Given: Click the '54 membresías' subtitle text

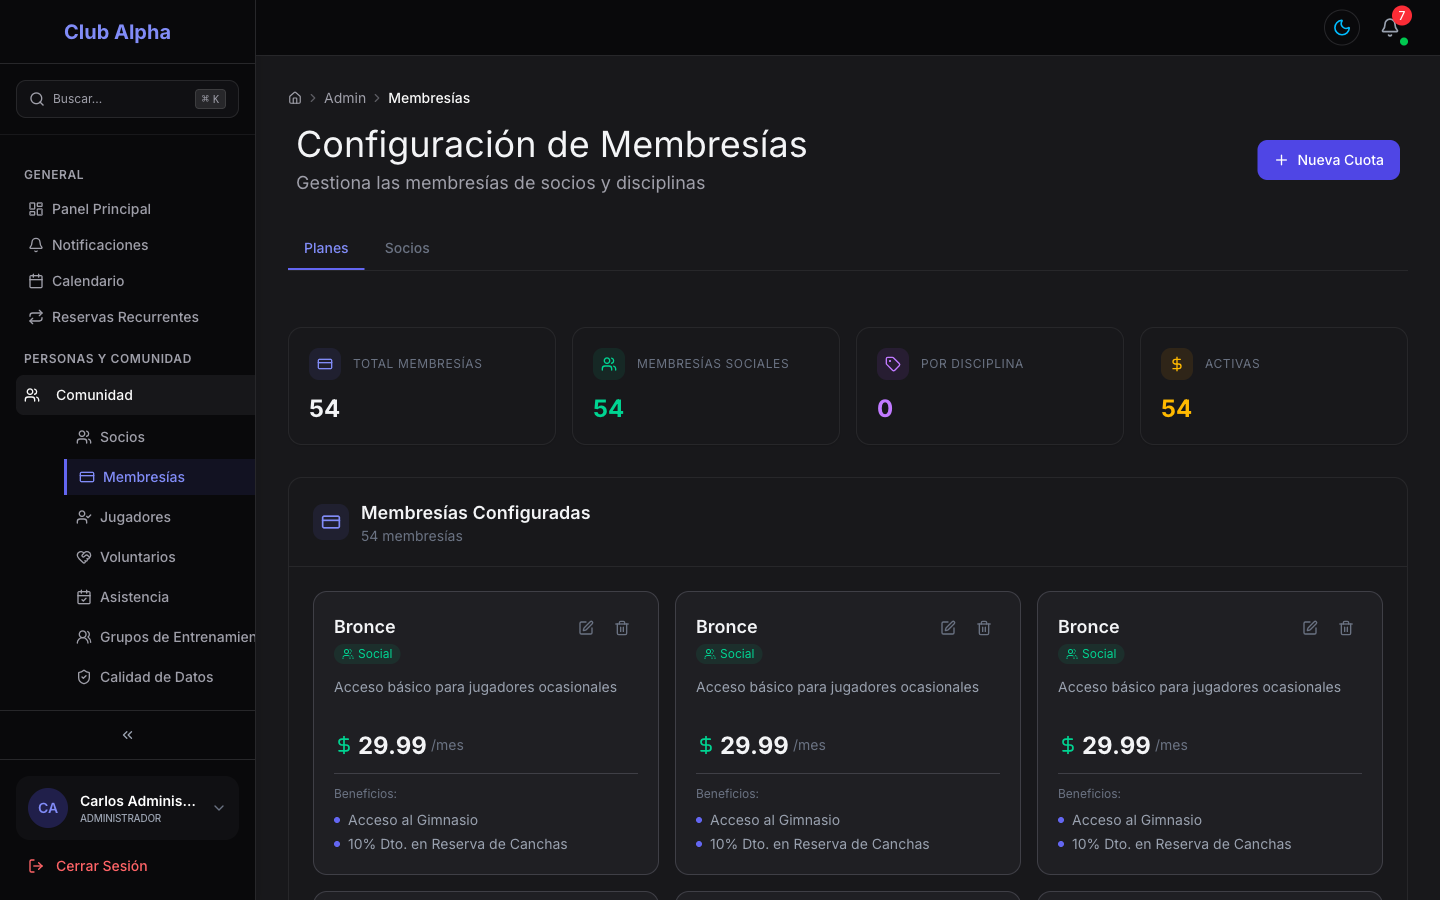Looking at the screenshot, I should [x=412, y=536].
